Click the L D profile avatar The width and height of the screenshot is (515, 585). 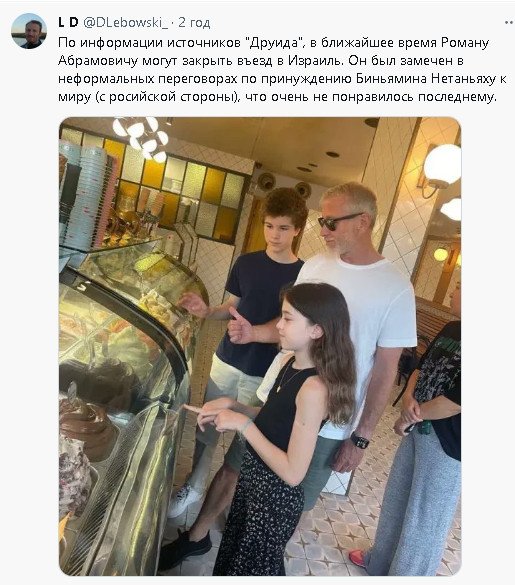click(x=29, y=31)
